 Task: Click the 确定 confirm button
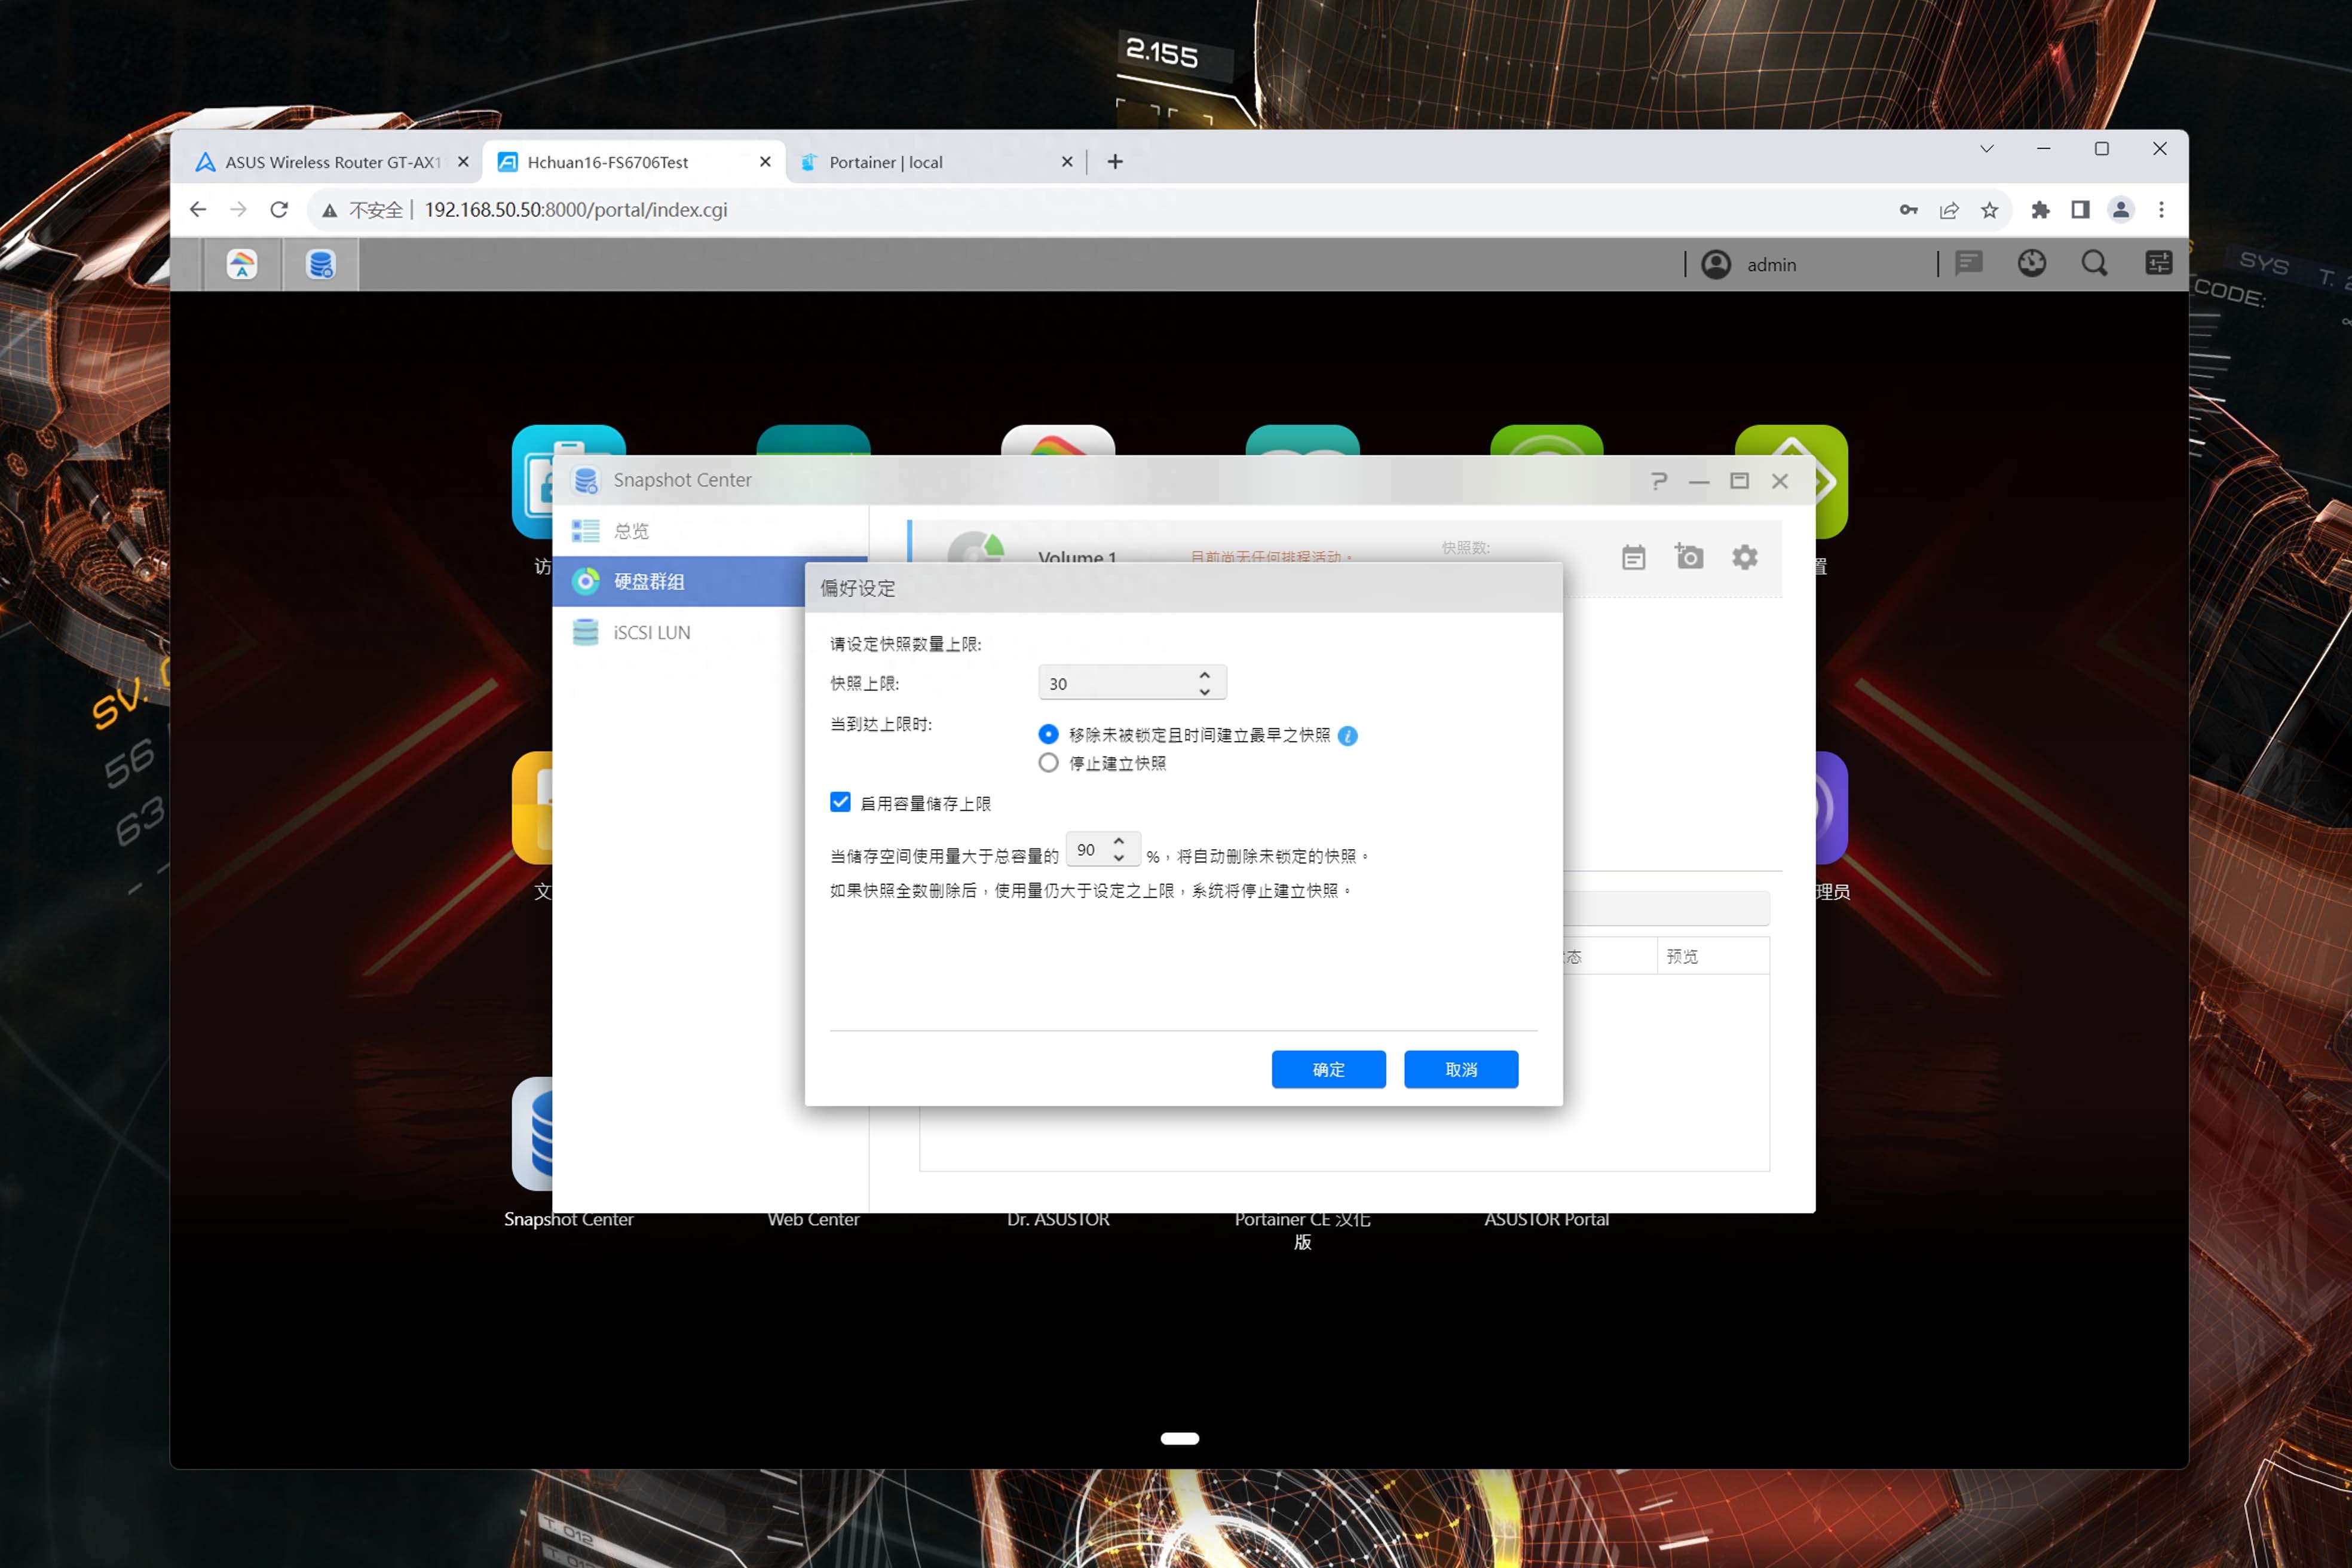(1328, 1069)
